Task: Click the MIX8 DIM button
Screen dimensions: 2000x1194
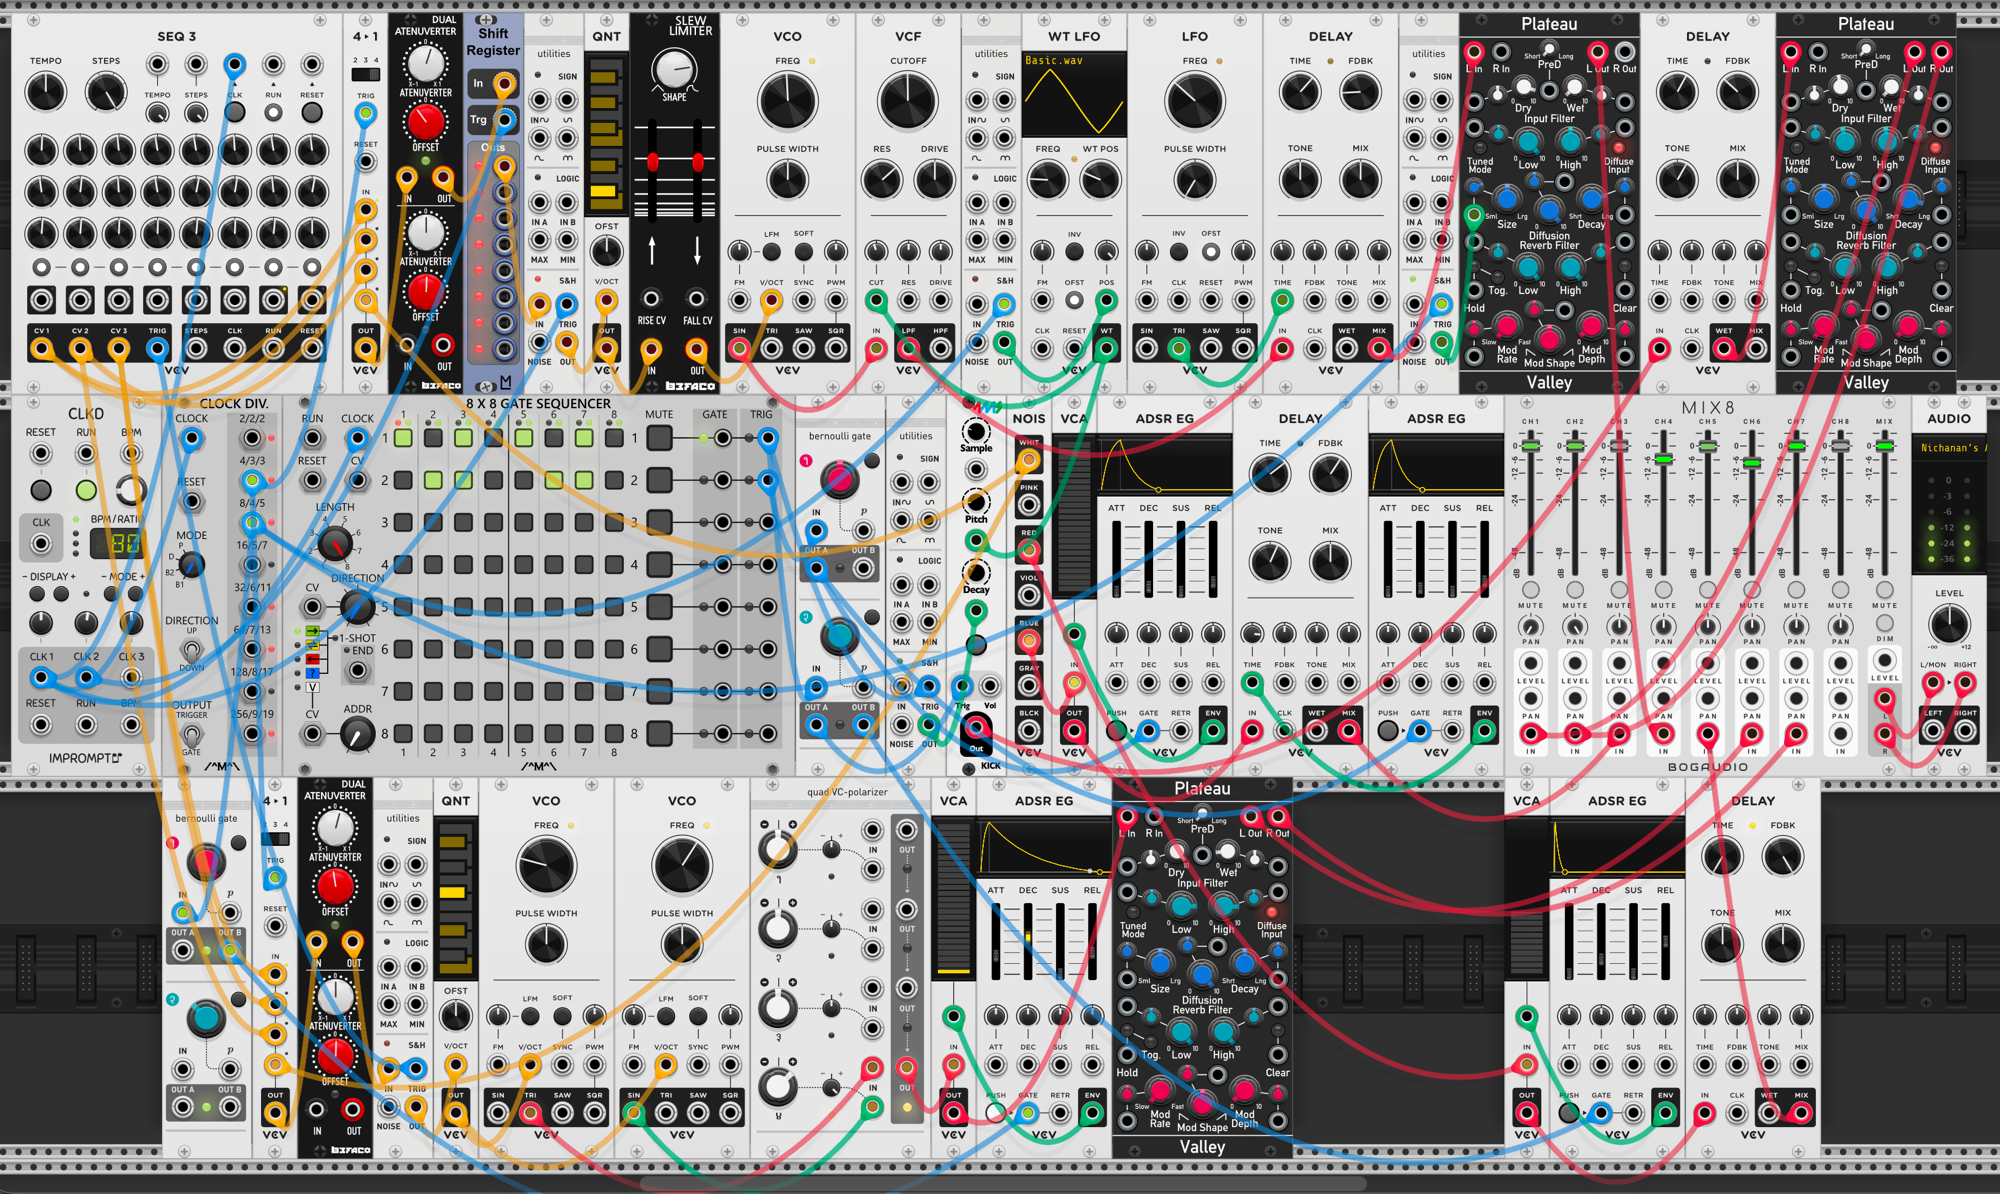Action: pos(1884,624)
